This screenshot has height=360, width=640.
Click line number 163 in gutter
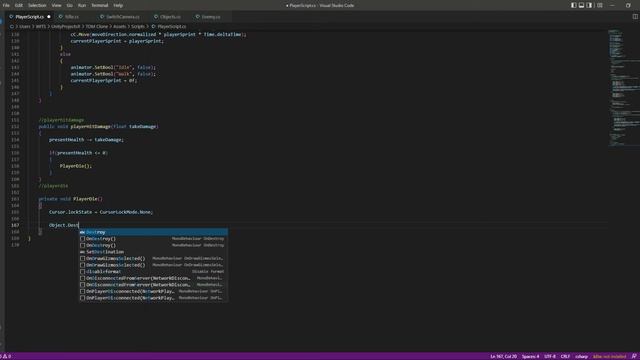(x=15, y=199)
